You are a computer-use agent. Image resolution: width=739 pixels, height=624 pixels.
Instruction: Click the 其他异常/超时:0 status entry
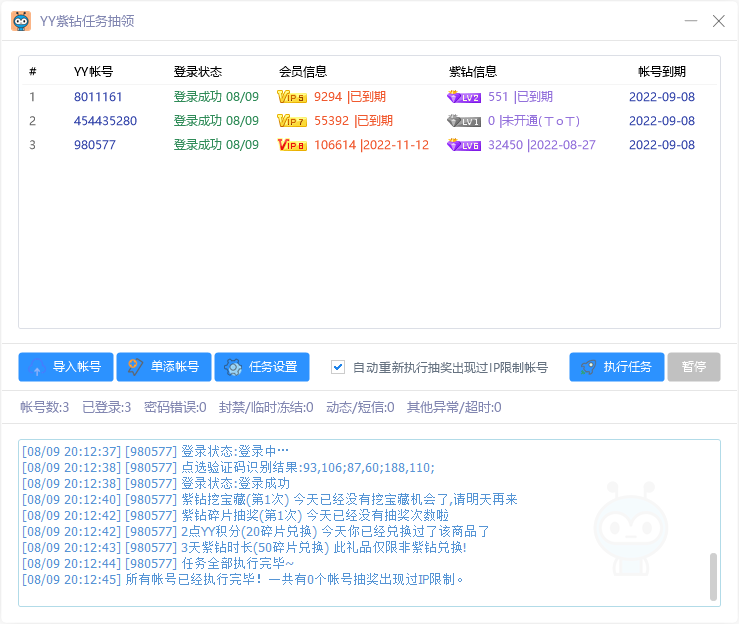(454, 407)
